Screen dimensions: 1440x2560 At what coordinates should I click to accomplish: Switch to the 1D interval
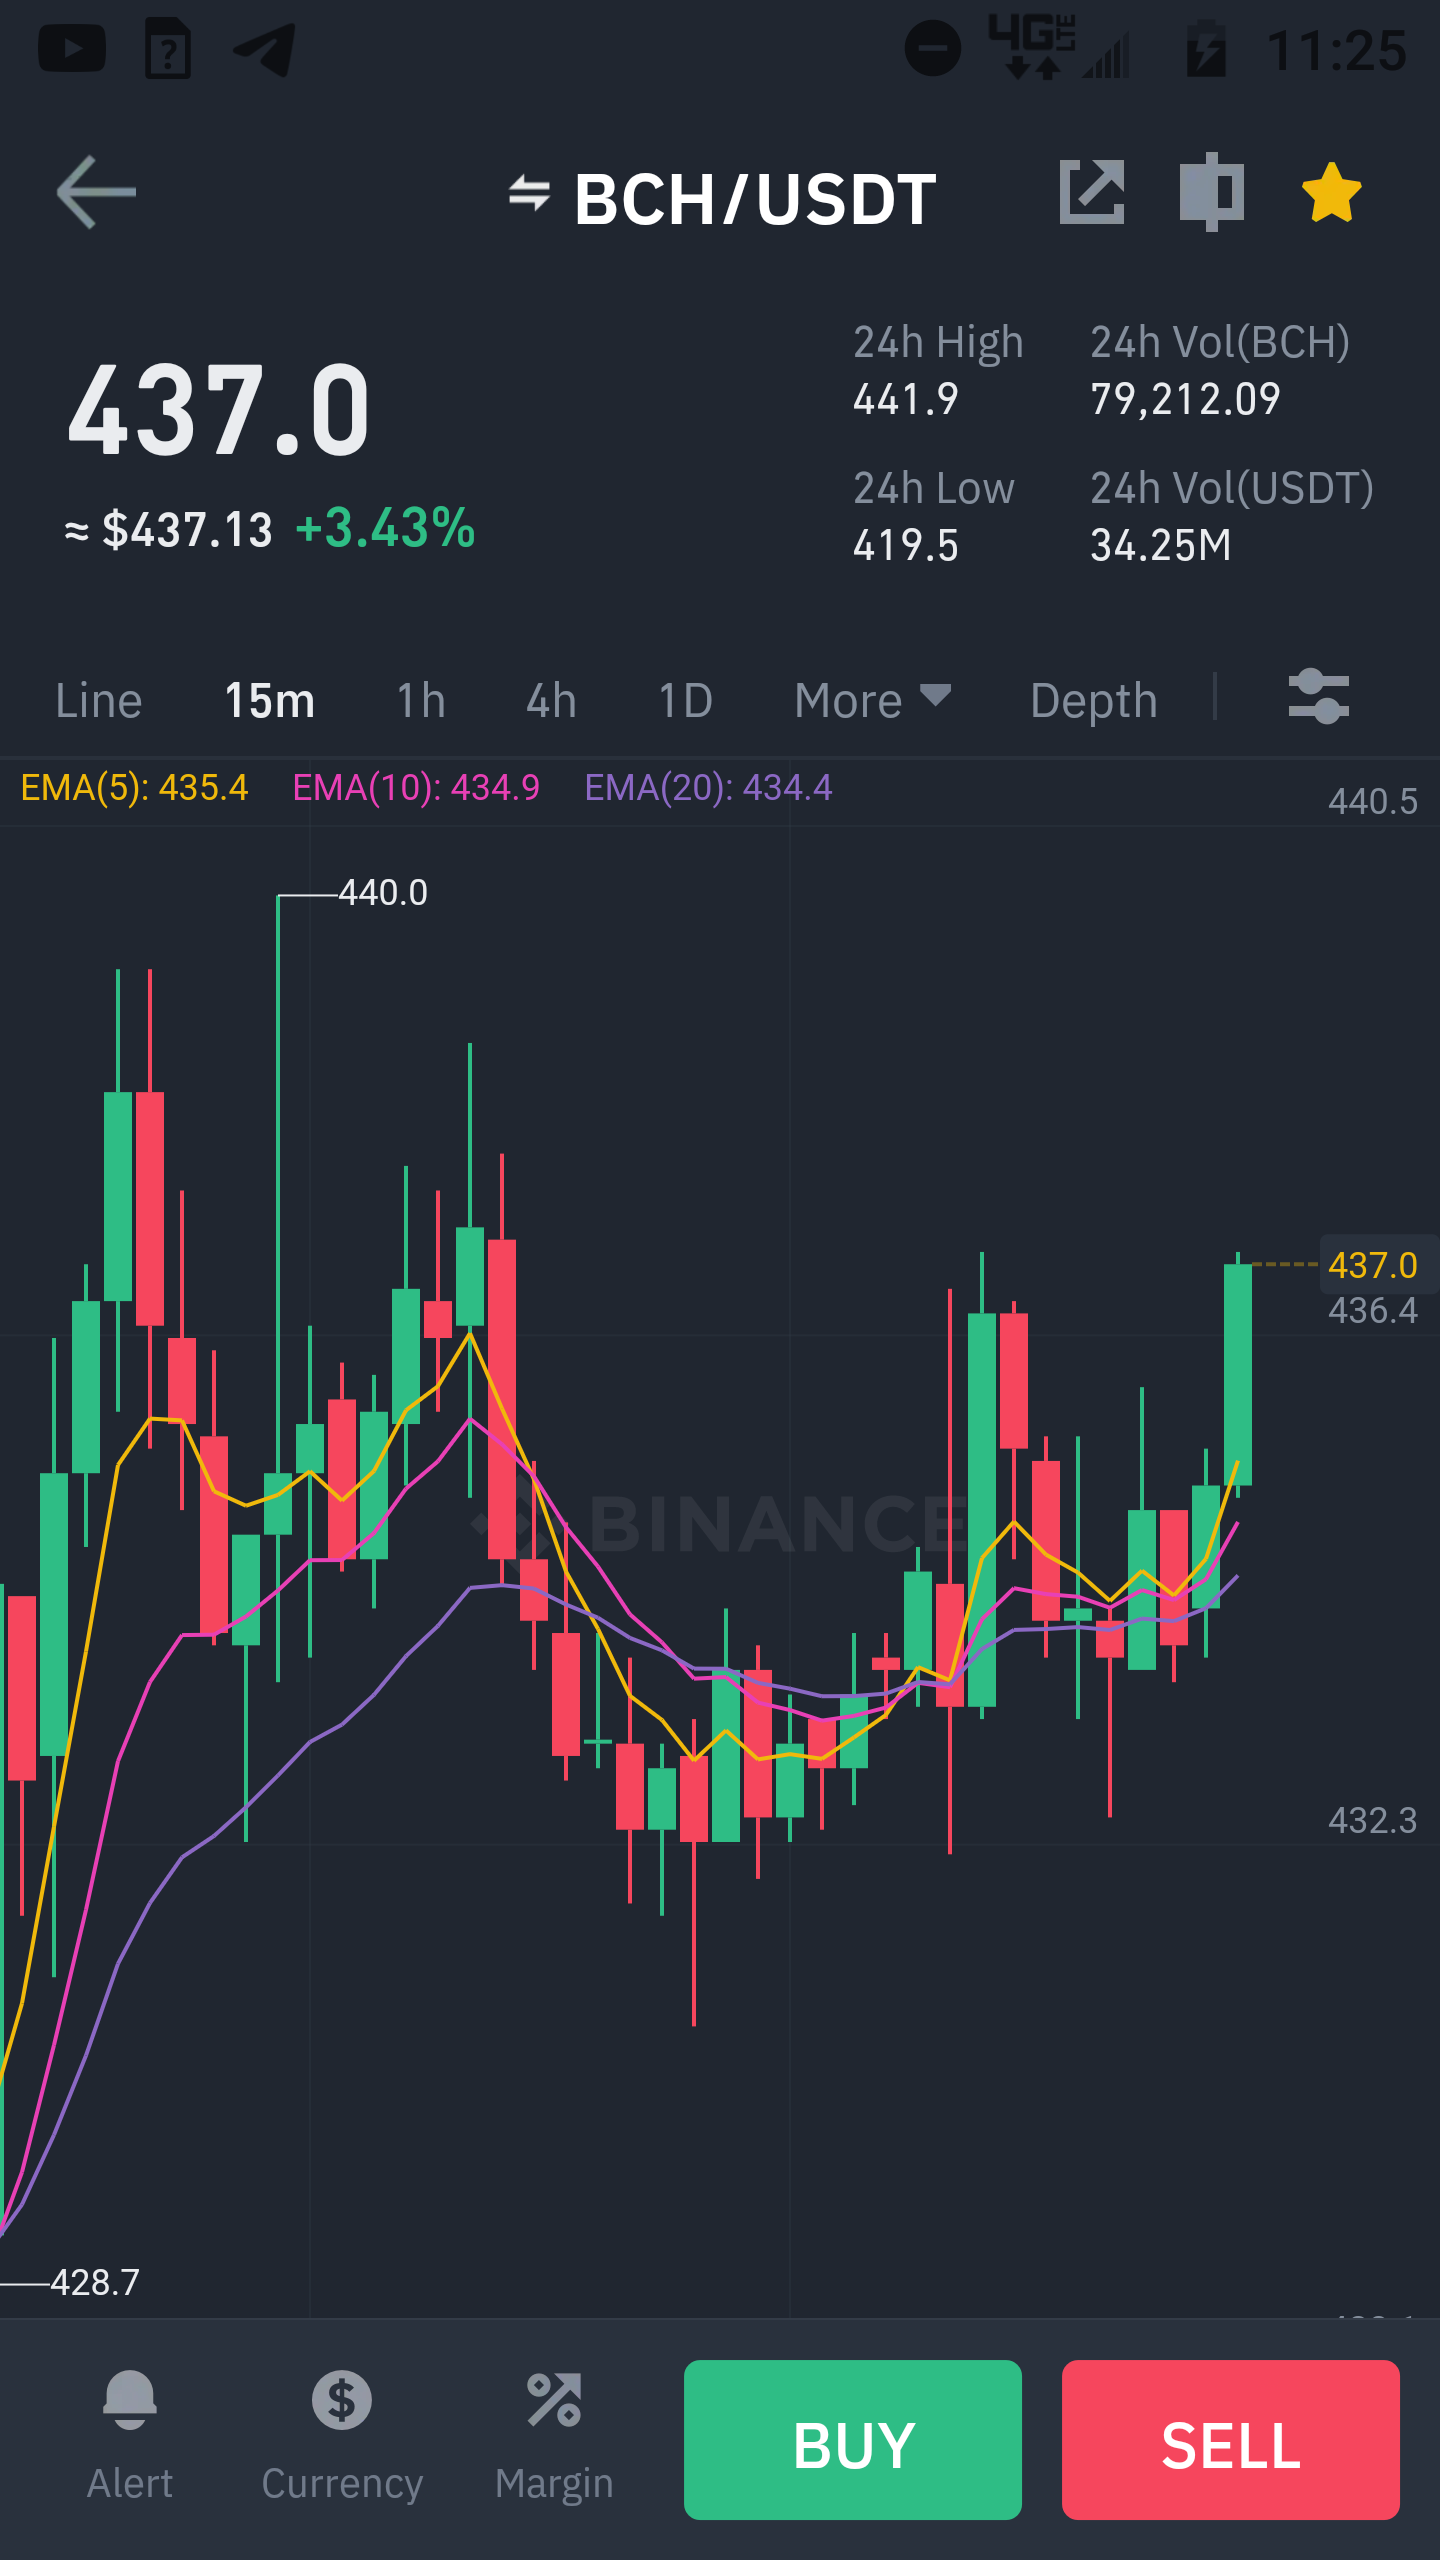click(x=685, y=700)
